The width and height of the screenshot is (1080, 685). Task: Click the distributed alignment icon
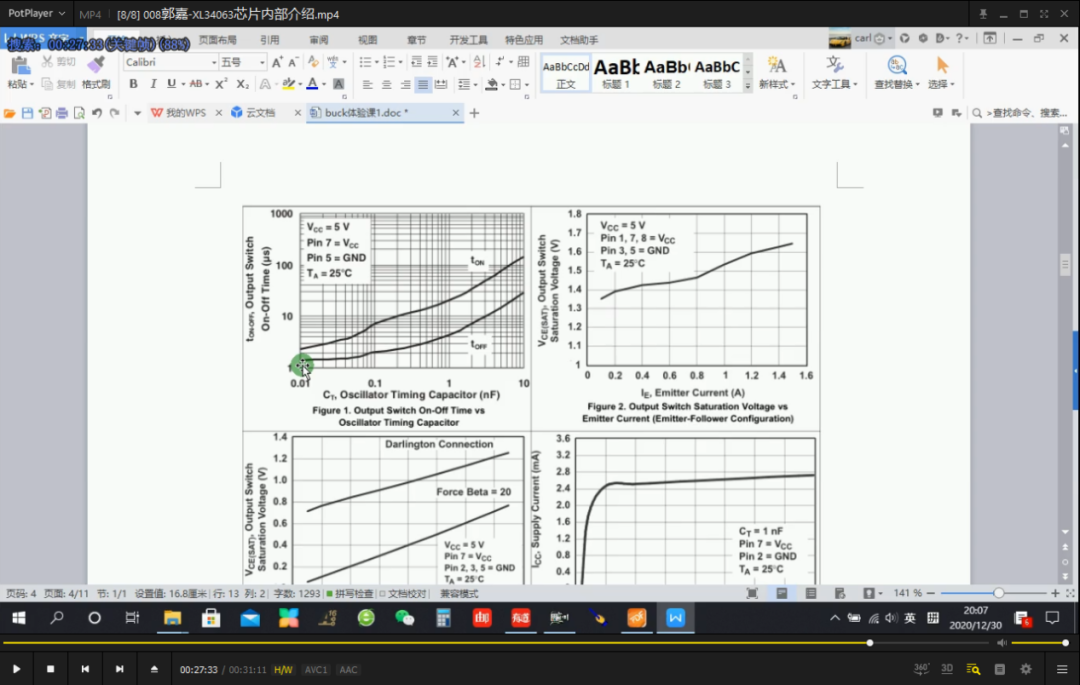tap(442, 84)
